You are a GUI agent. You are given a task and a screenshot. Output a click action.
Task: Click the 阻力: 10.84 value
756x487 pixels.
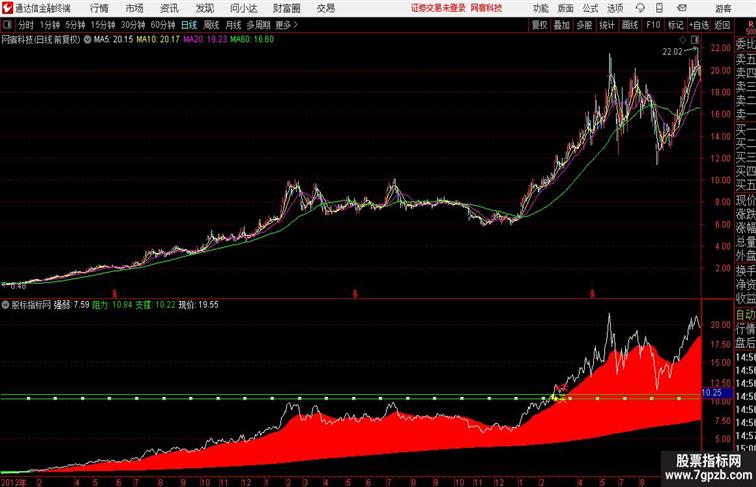pos(112,305)
